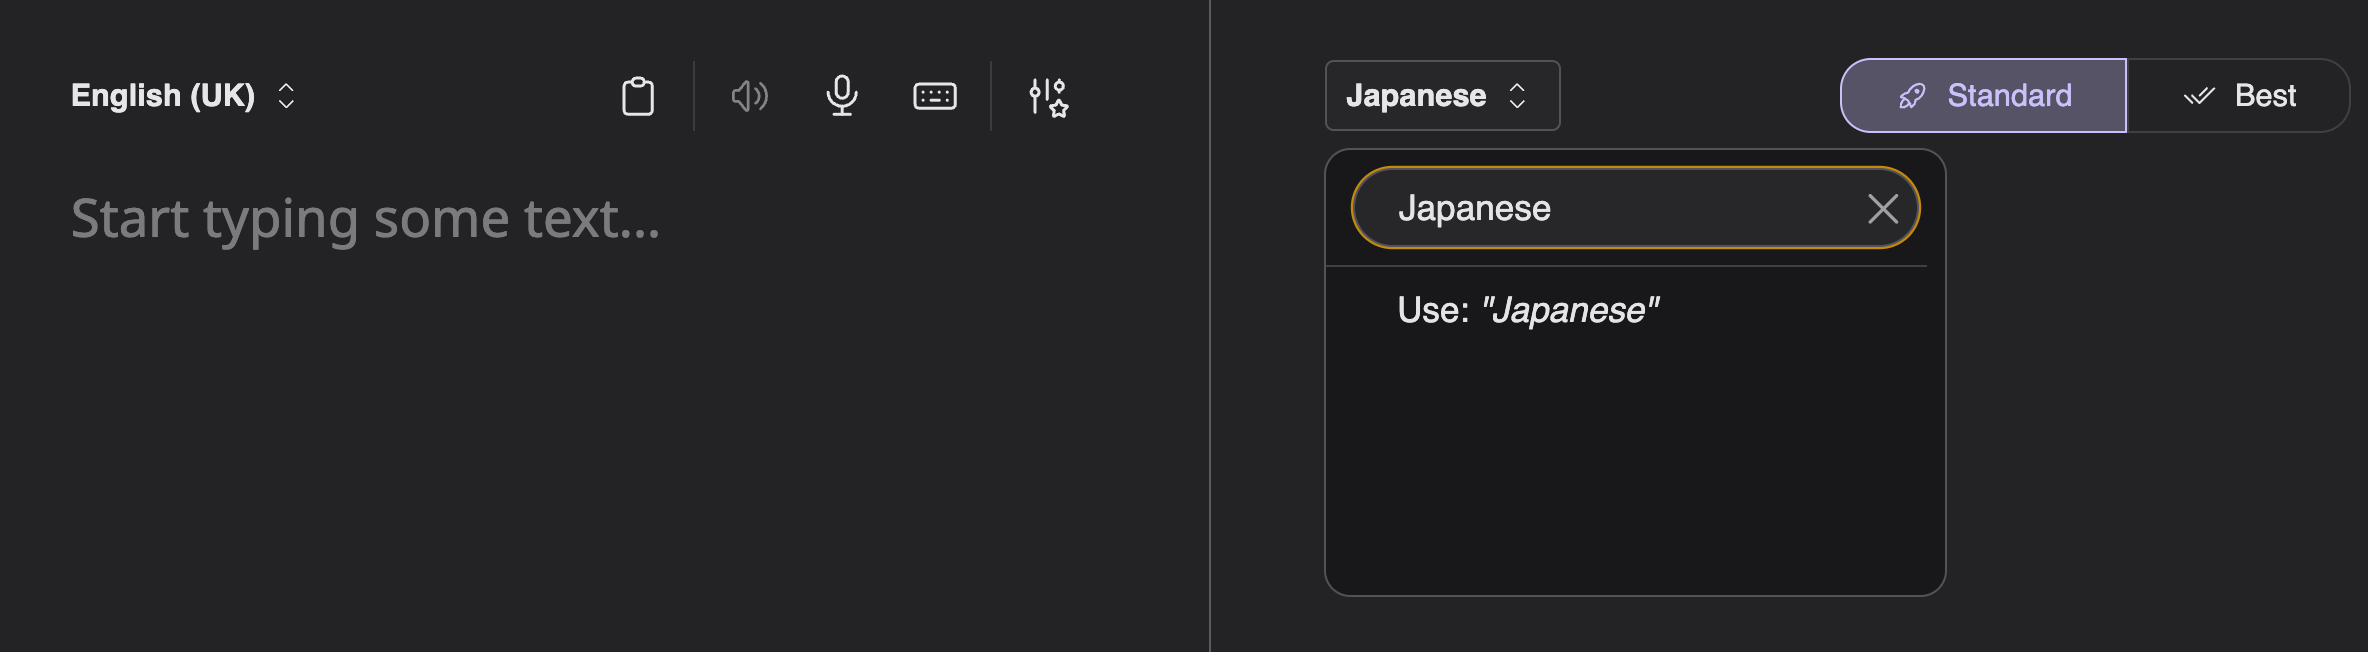2368x652 pixels.
Task: Clear the language search with the X
Action: click(1883, 209)
